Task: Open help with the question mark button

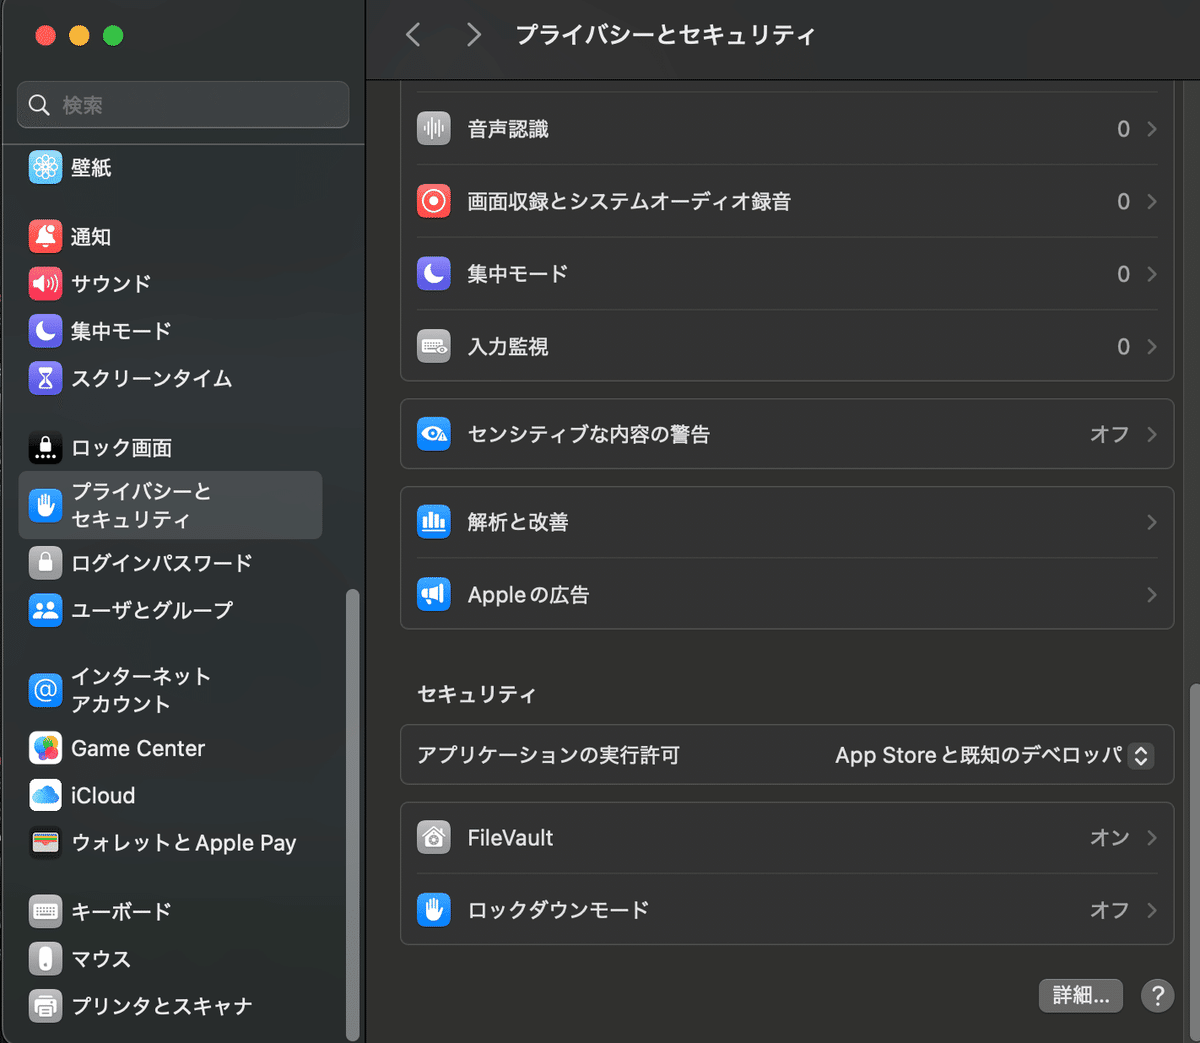Action: 1157,996
